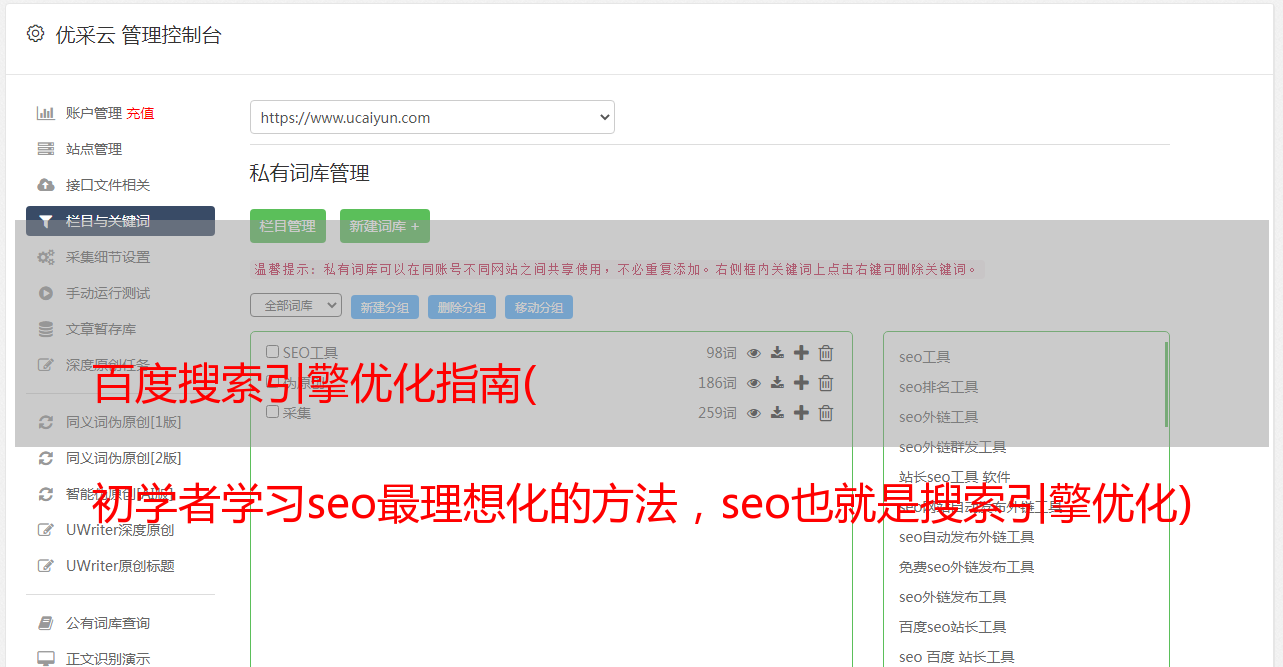Open the https://www.ucaiyun.com site dropdown
Image resolution: width=1283 pixels, height=667 pixels.
pos(432,117)
